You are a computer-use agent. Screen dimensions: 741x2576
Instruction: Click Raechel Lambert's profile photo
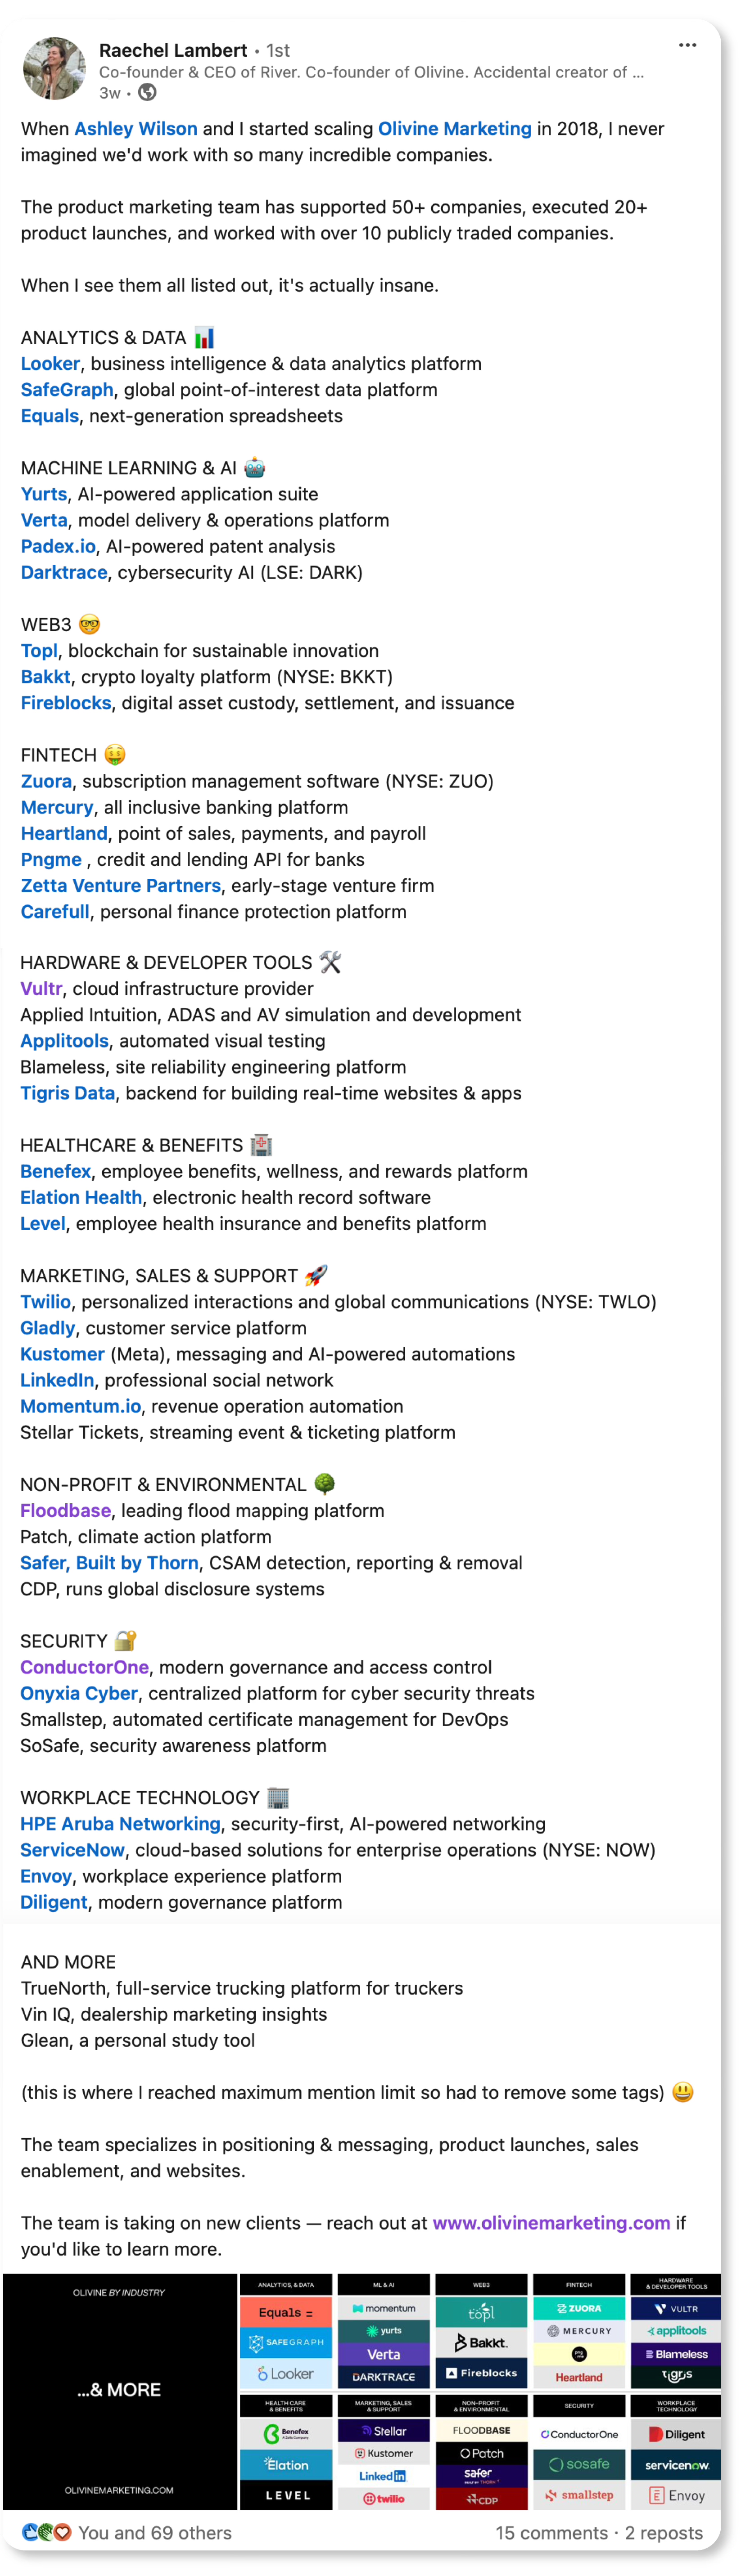tap(54, 69)
